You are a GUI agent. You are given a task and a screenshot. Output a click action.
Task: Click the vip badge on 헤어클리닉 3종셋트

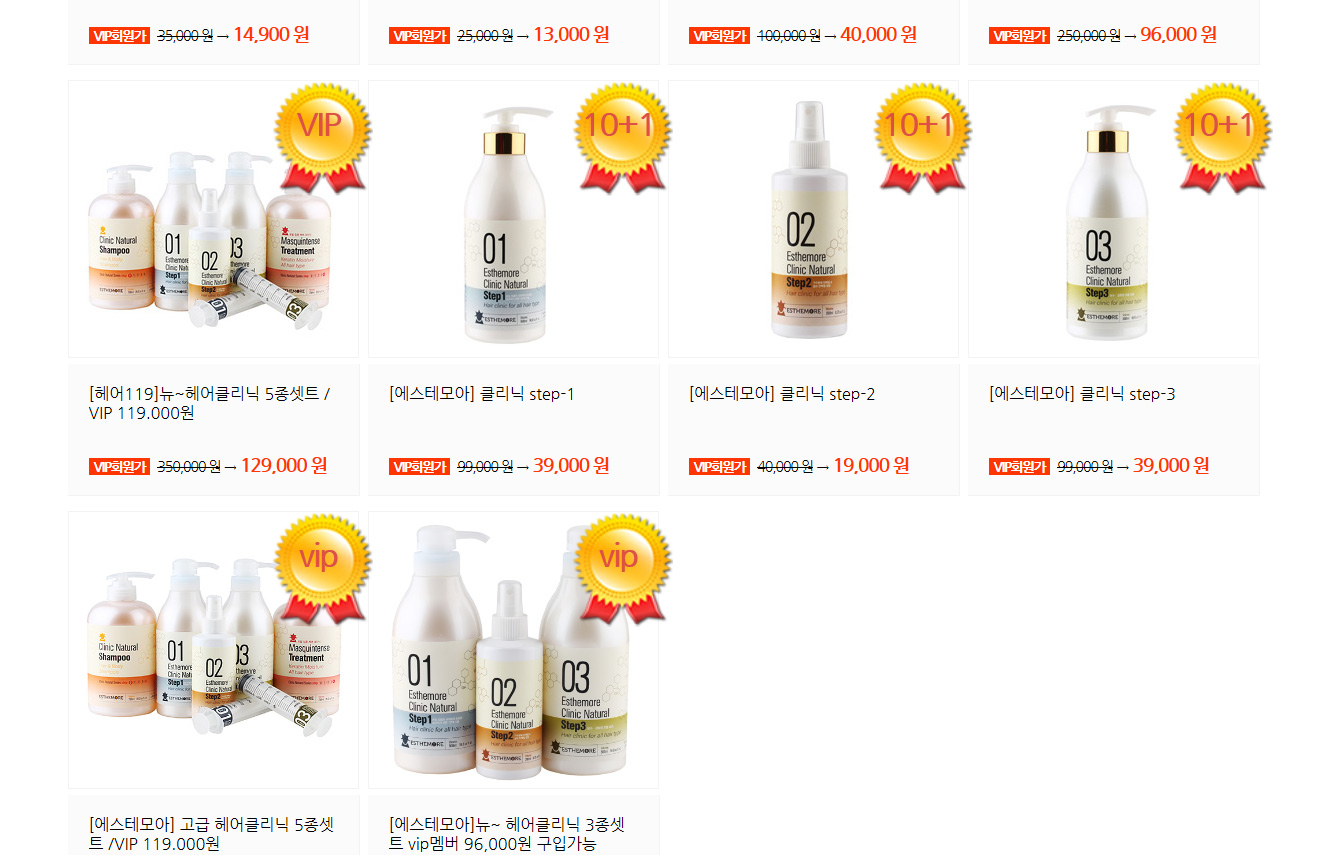coord(622,568)
